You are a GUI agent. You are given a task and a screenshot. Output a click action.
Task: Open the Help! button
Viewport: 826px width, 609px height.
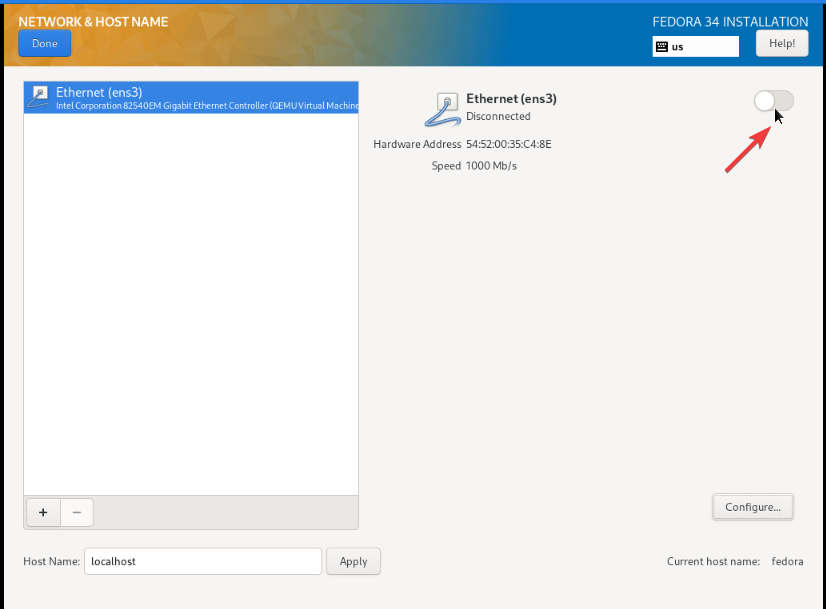(782, 43)
